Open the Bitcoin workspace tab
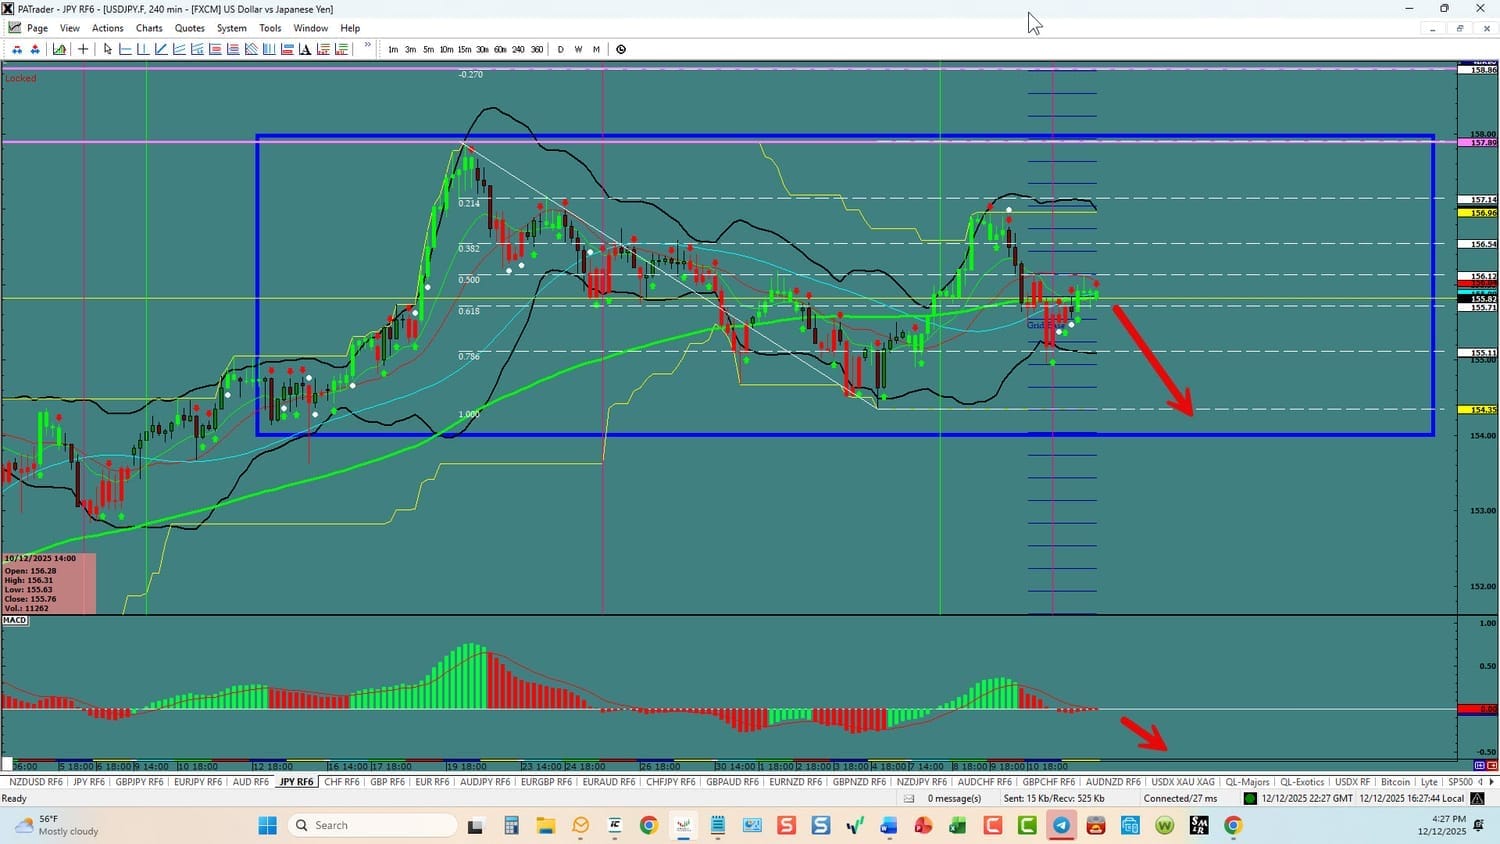The height and width of the screenshot is (844, 1500). (x=1395, y=782)
